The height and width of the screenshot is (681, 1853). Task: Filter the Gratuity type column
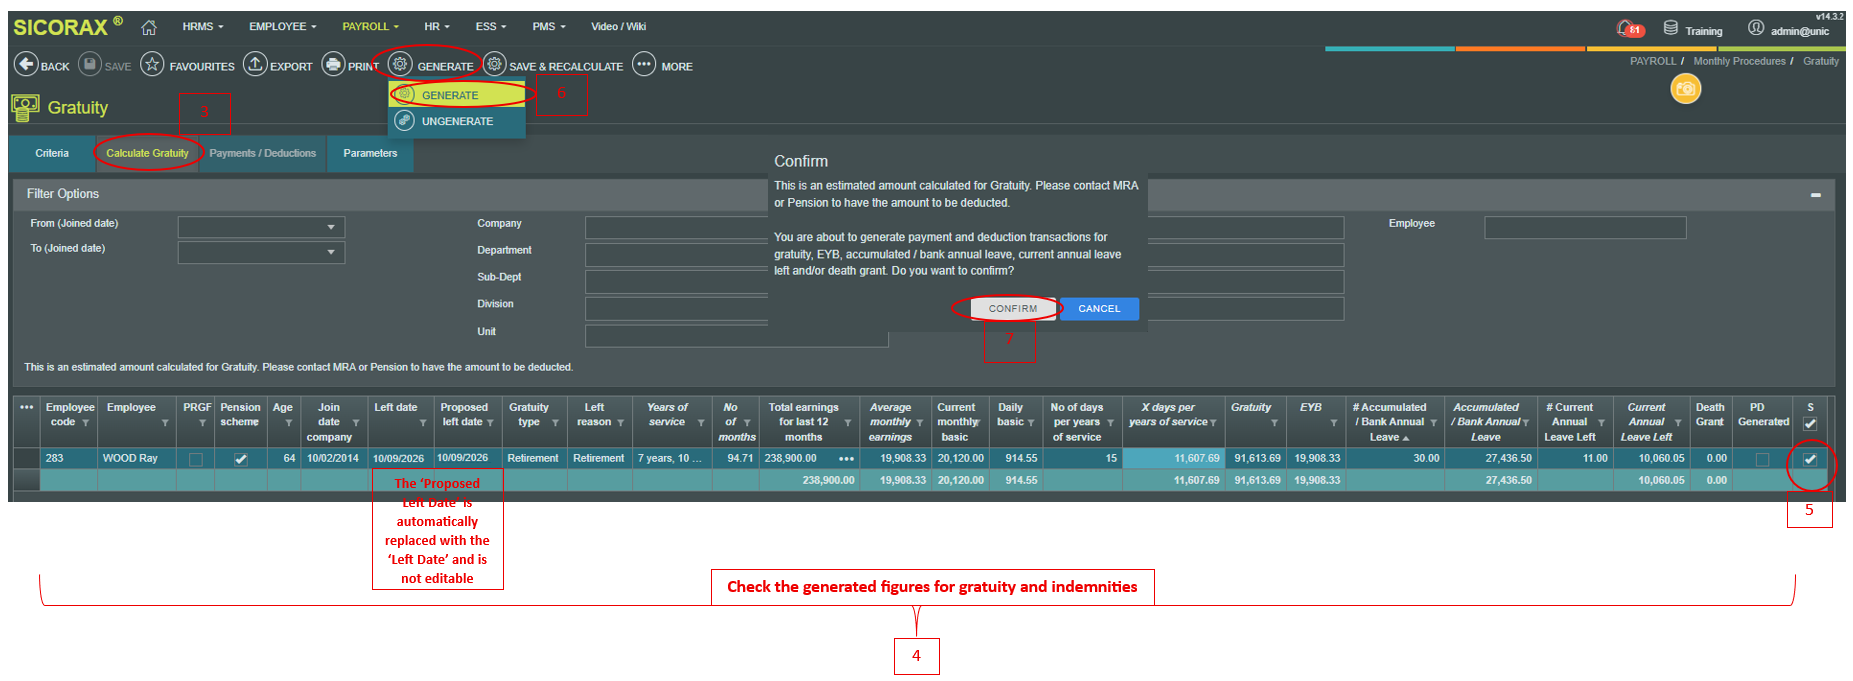pos(555,423)
